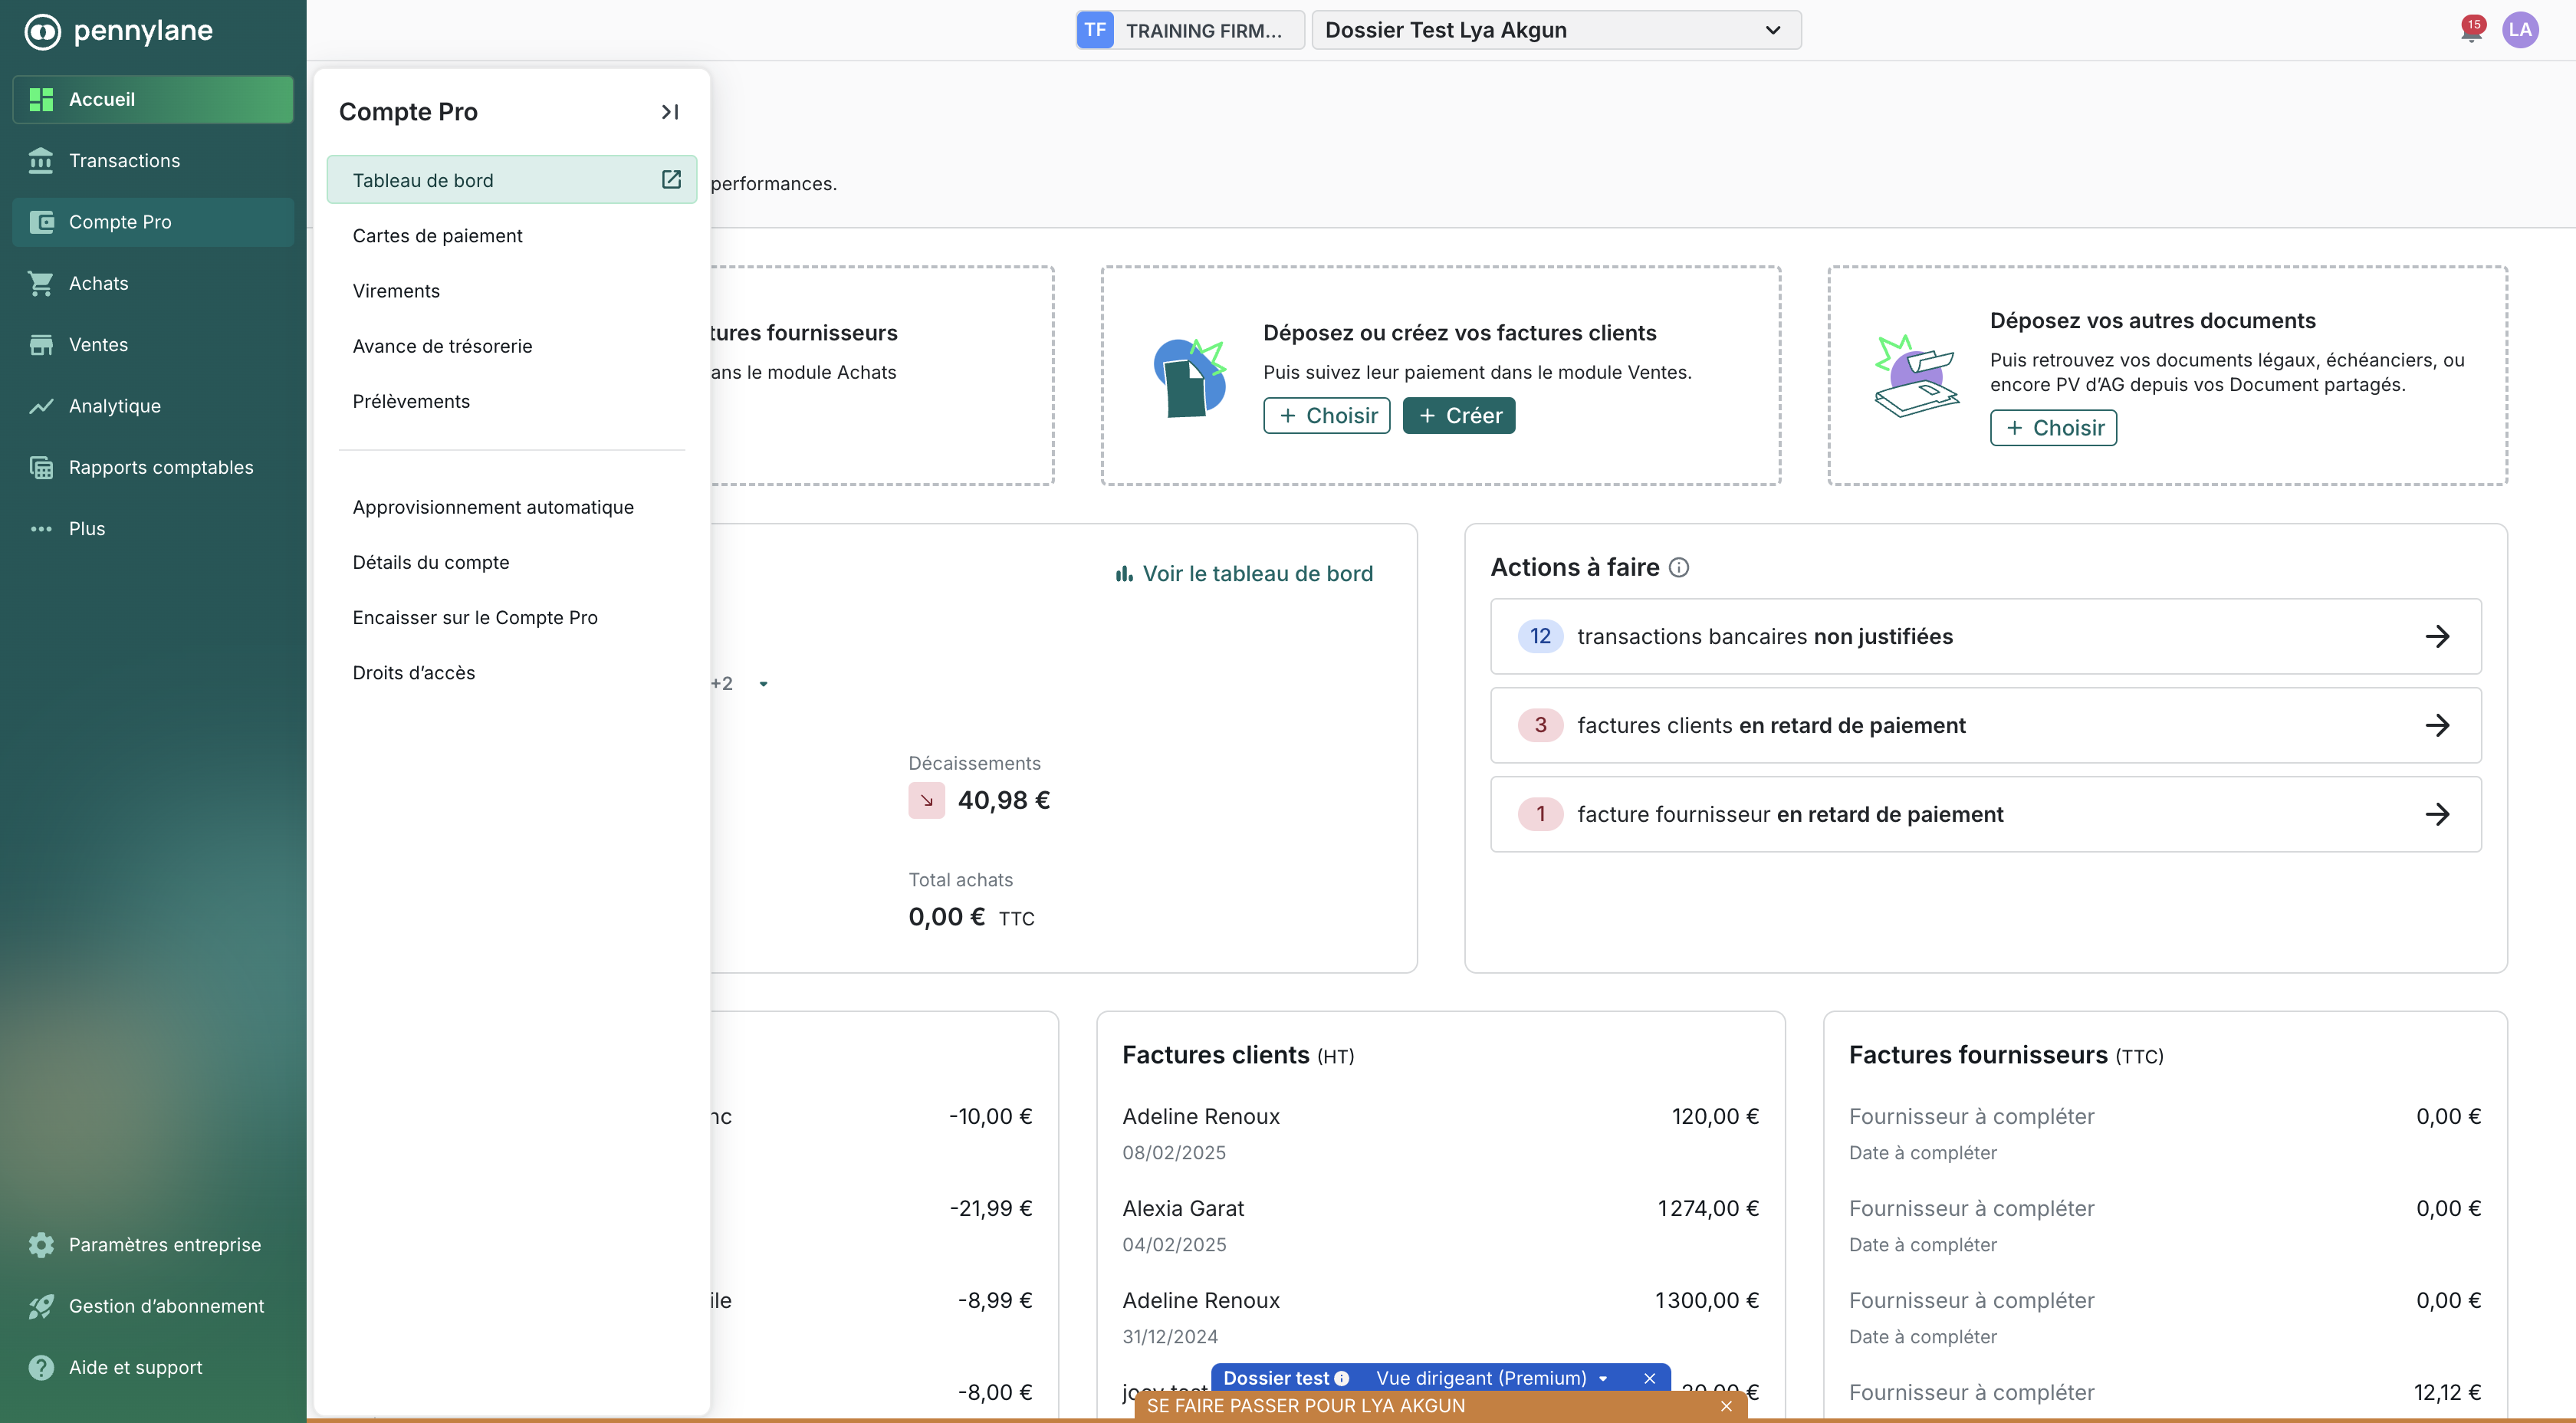Image resolution: width=2576 pixels, height=1423 pixels.
Task: Click Voir le tableau de bord link
Action: [x=1244, y=574]
